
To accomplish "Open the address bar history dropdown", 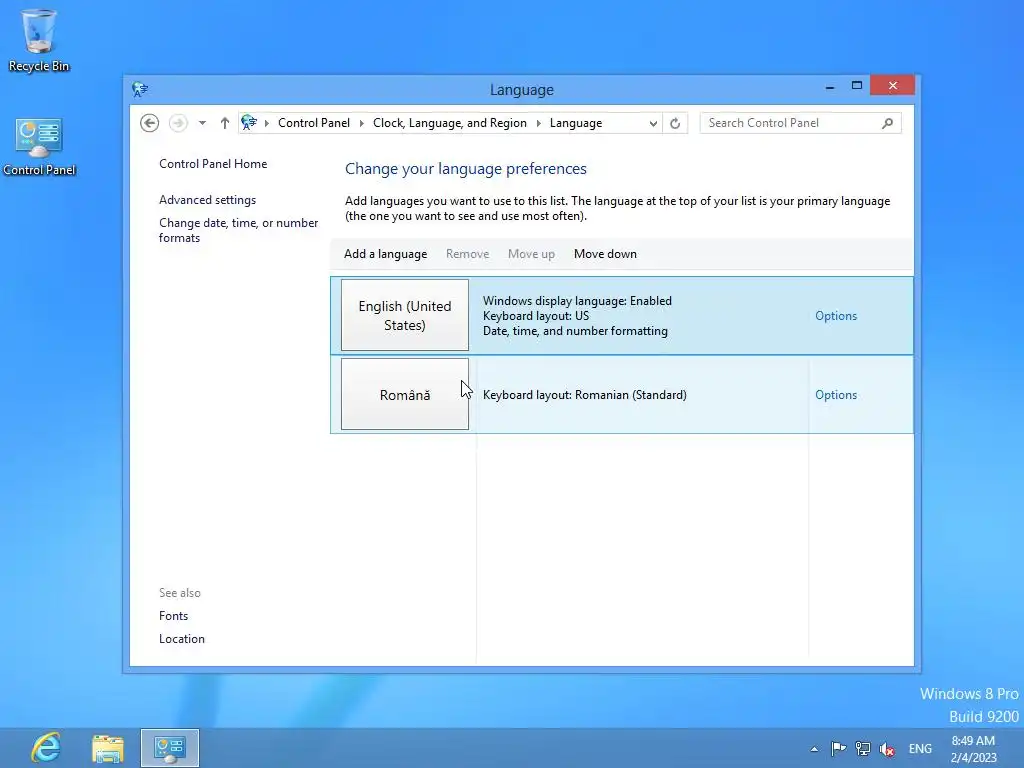I will [652, 123].
